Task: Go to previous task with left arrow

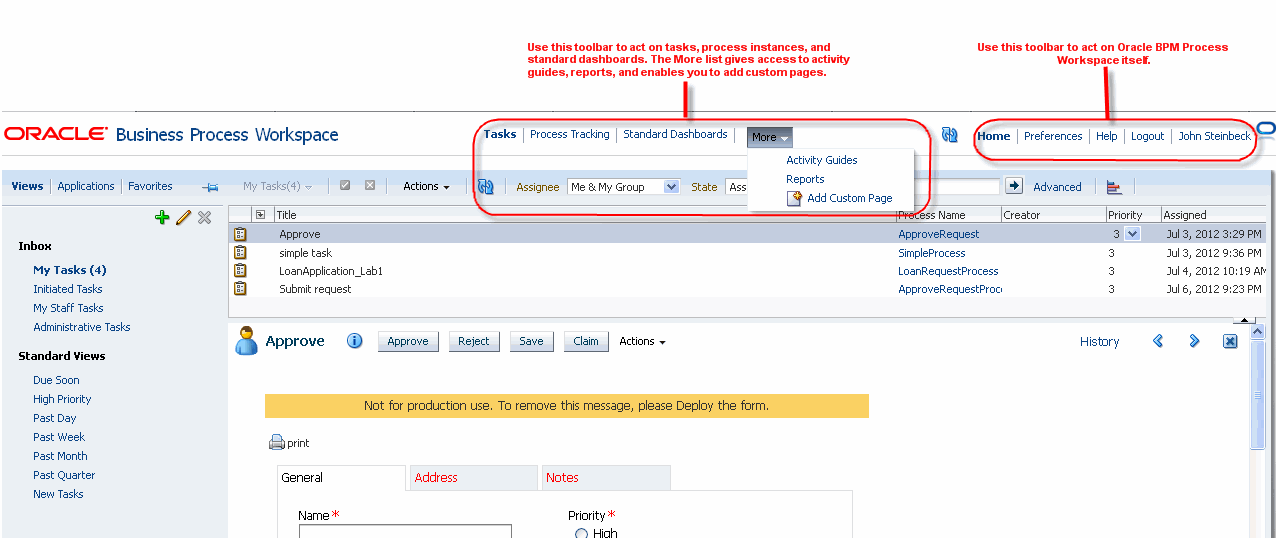Action: tap(1158, 341)
